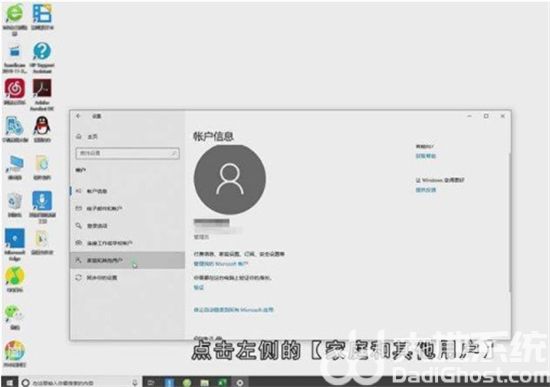Open 同步你的设置 in sidebar

[127, 278]
